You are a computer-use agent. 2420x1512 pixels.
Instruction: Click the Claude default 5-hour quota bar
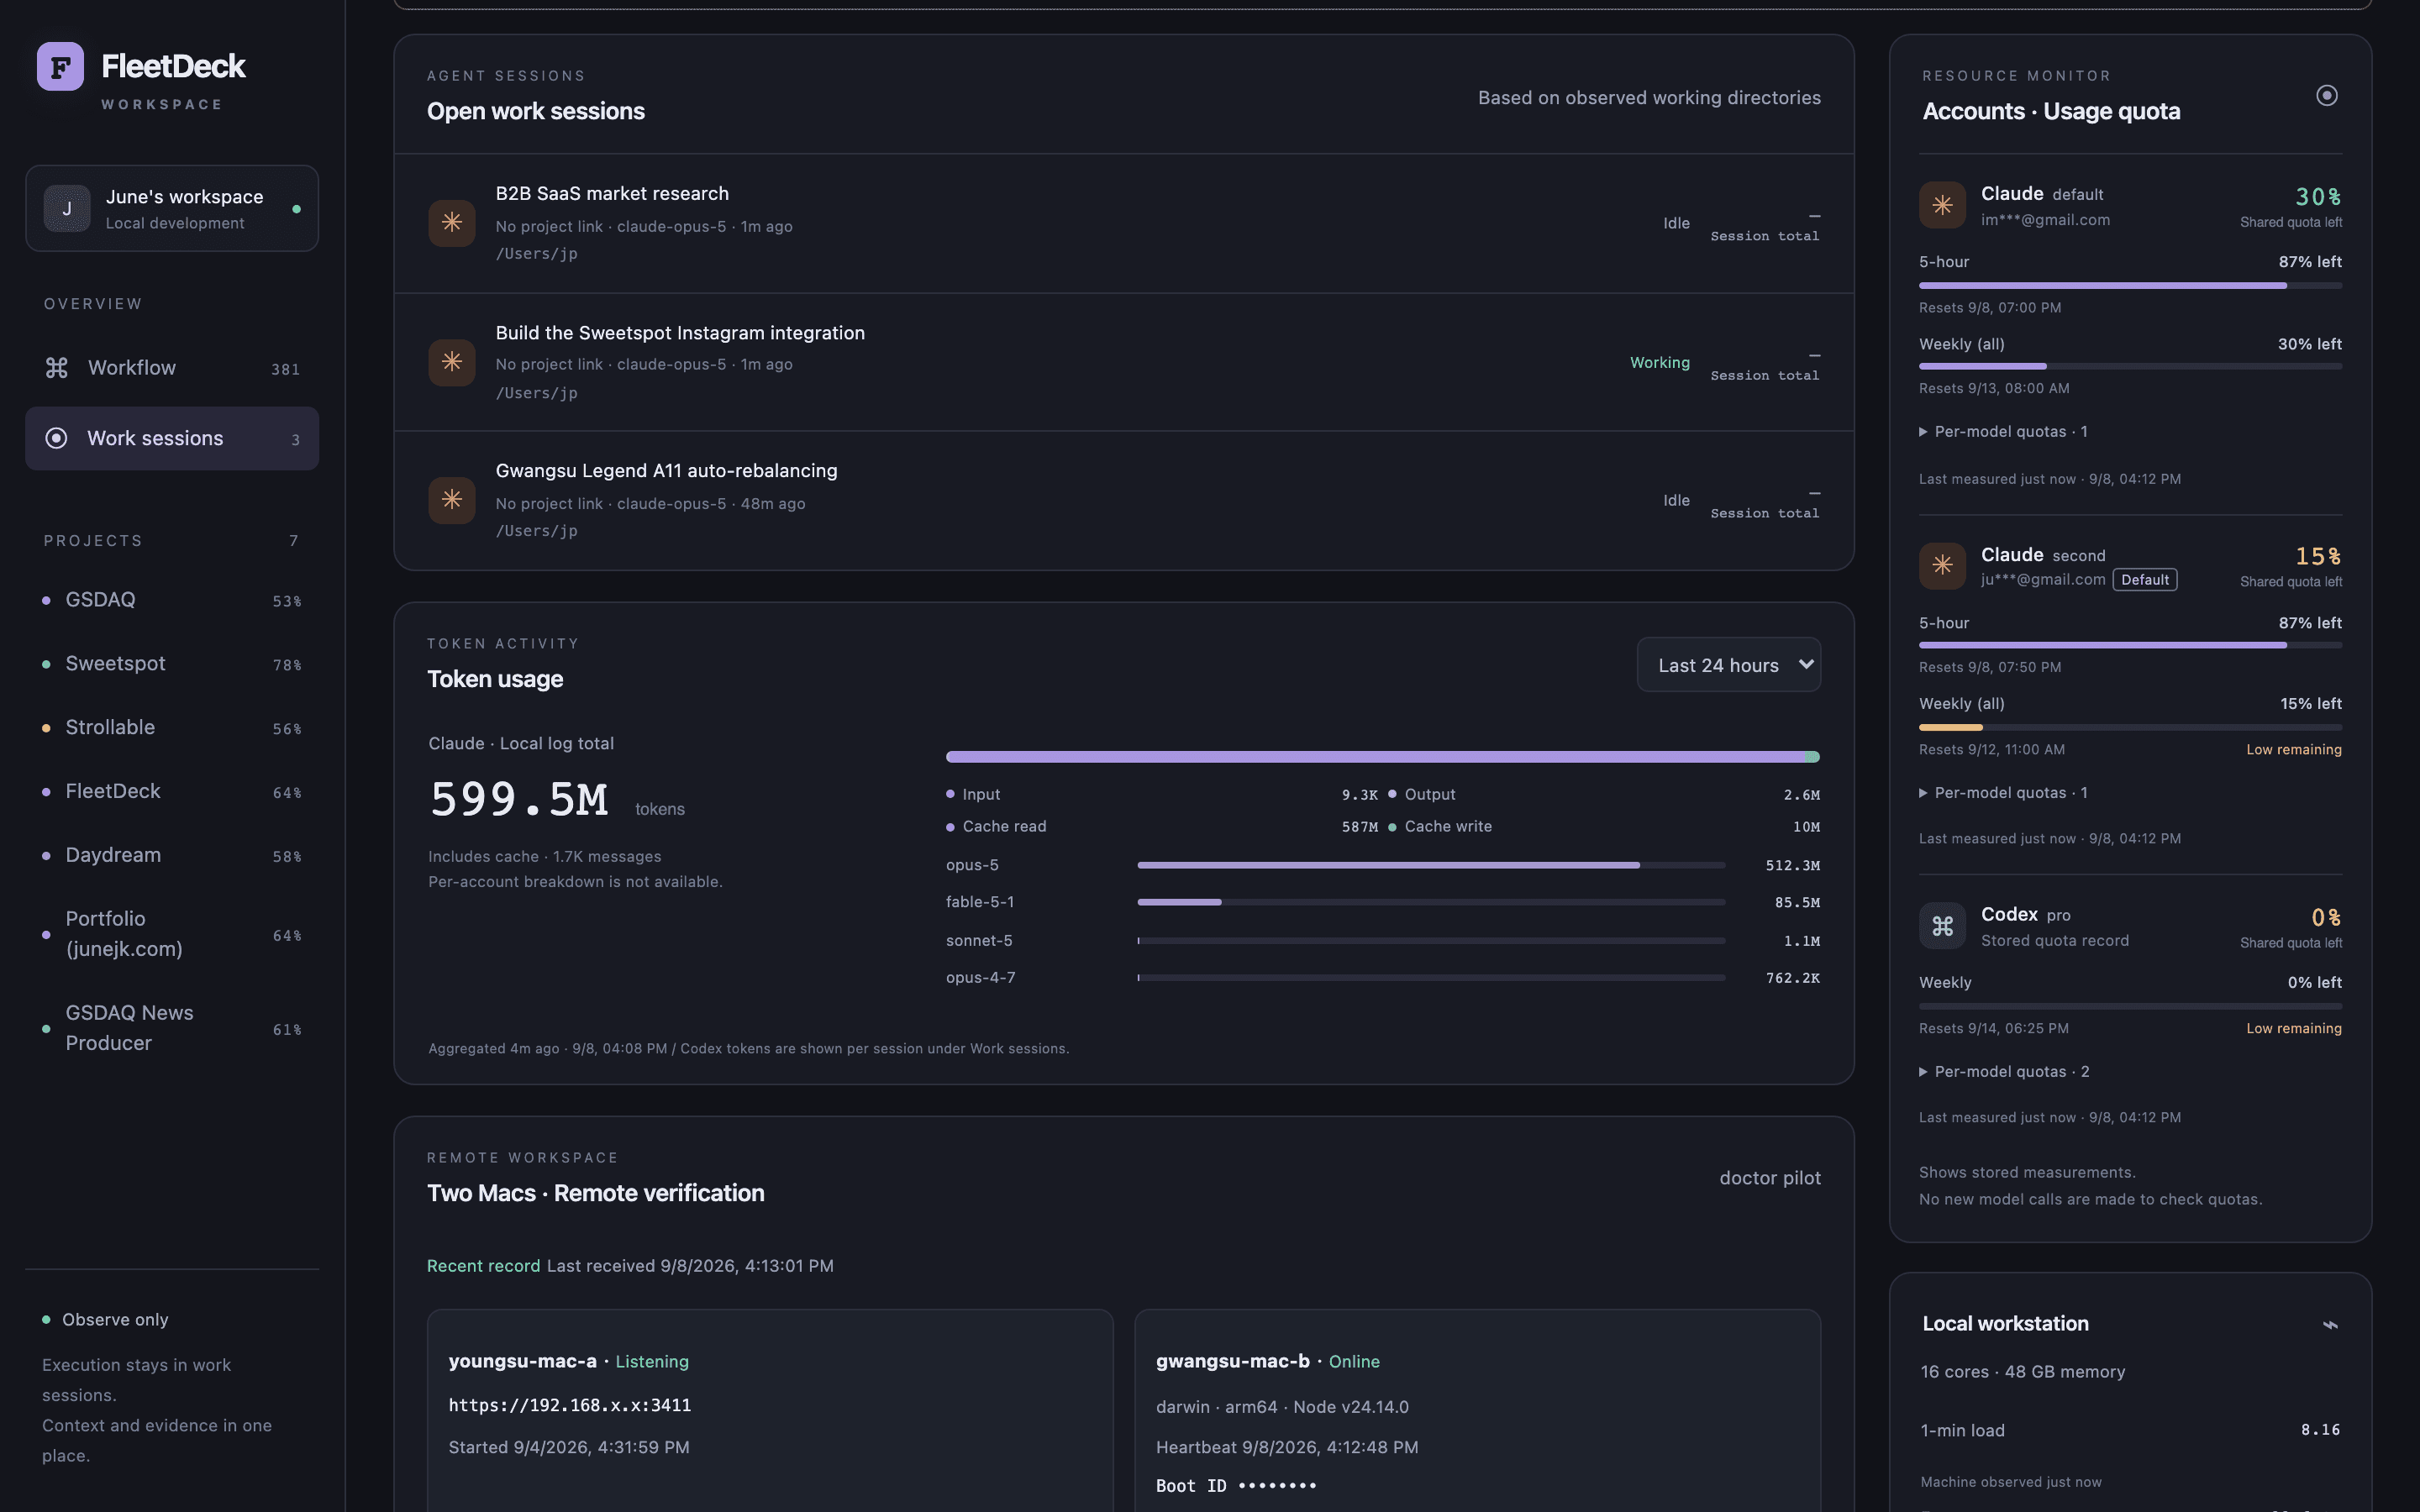(2130, 286)
